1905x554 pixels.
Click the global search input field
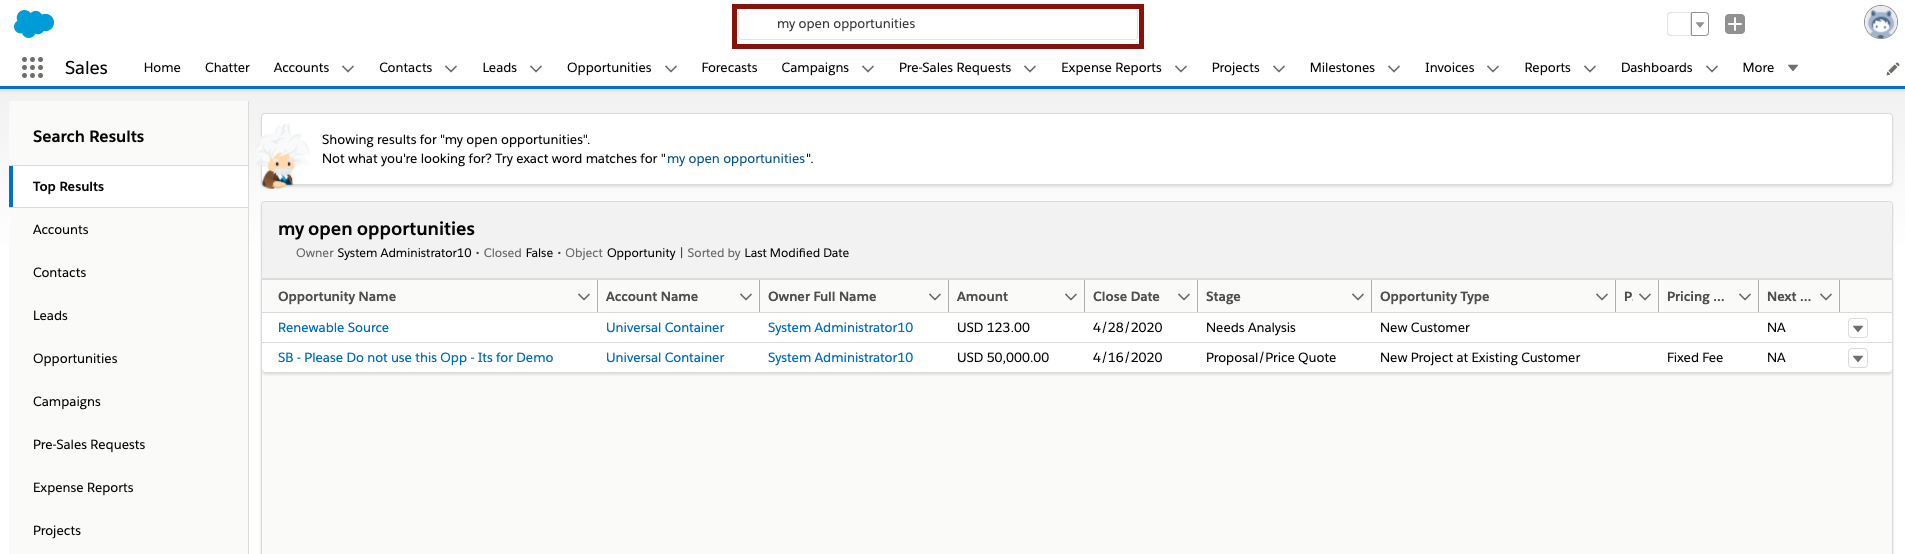938,25
